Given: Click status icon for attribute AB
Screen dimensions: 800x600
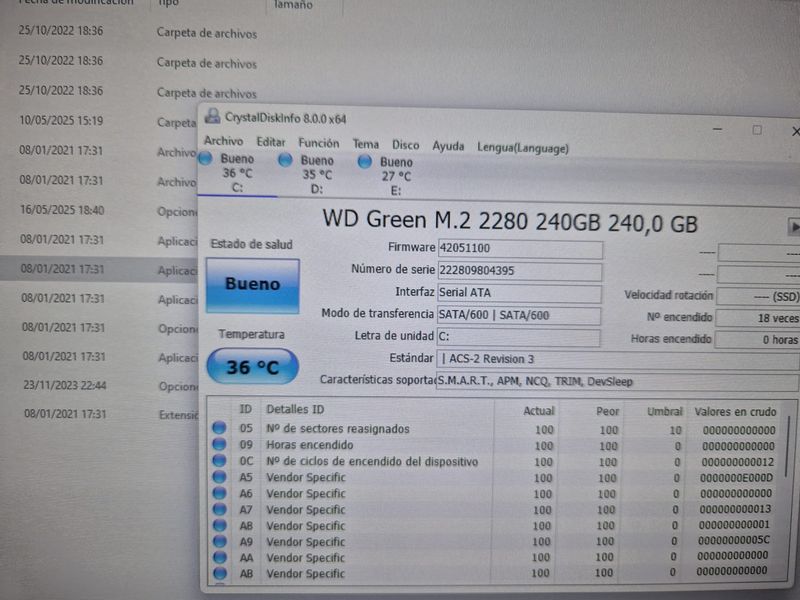Looking at the screenshot, I should point(220,573).
